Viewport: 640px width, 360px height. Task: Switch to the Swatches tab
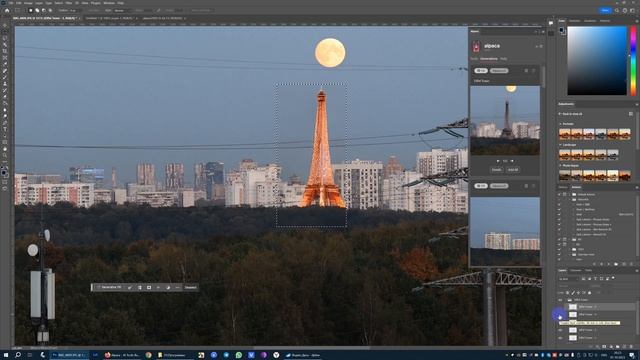[x=574, y=21]
